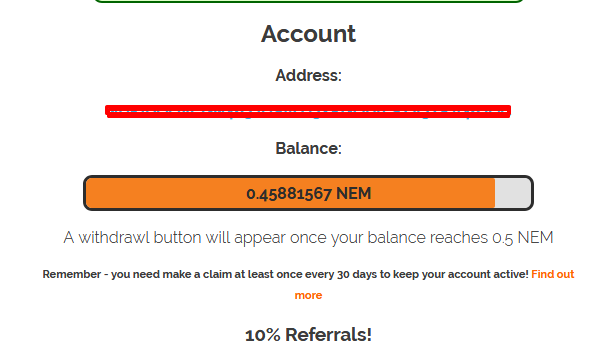Viewport: 602px width, 360px height.
Task: Open the "Find out" link
Action: coord(552,274)
